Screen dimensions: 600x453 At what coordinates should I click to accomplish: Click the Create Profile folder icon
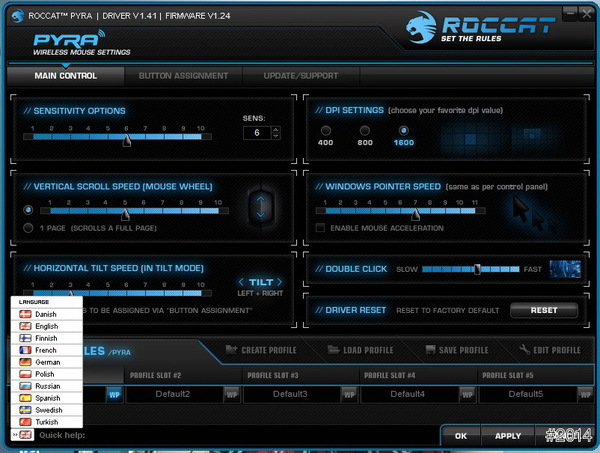pyautogui.click(x=233, y=350)
